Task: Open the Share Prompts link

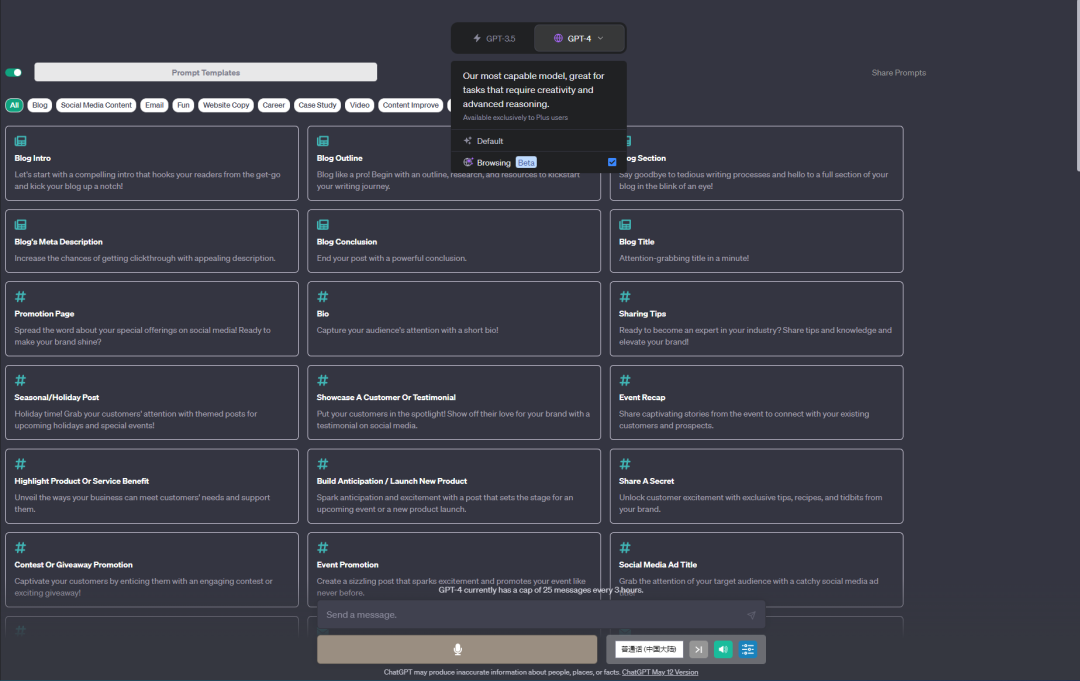Action: (x=898, y=73)
